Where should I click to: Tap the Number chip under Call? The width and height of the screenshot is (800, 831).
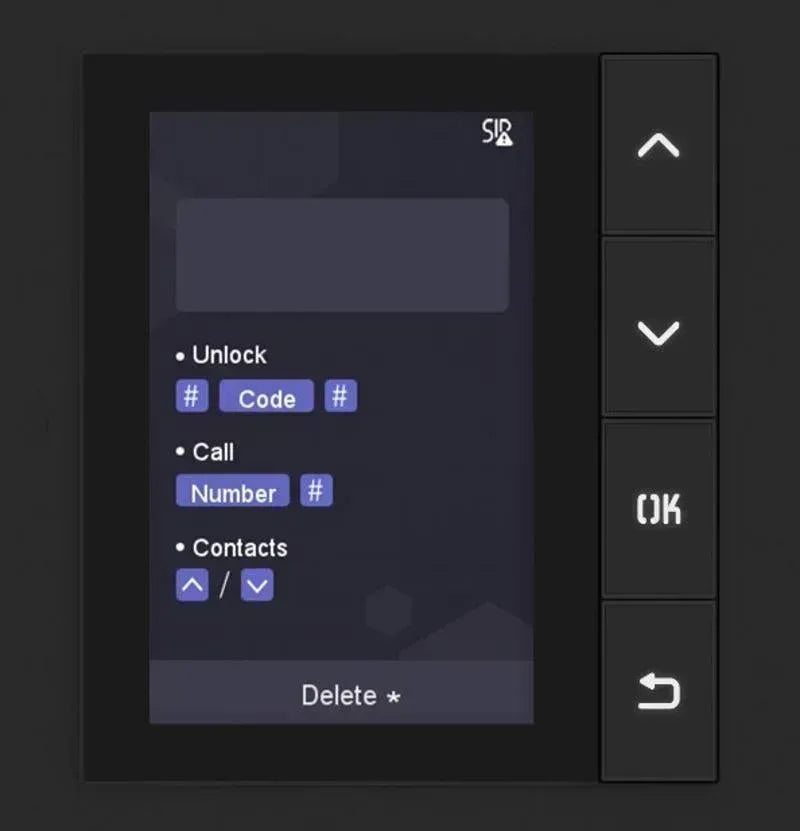click(233, 492)
